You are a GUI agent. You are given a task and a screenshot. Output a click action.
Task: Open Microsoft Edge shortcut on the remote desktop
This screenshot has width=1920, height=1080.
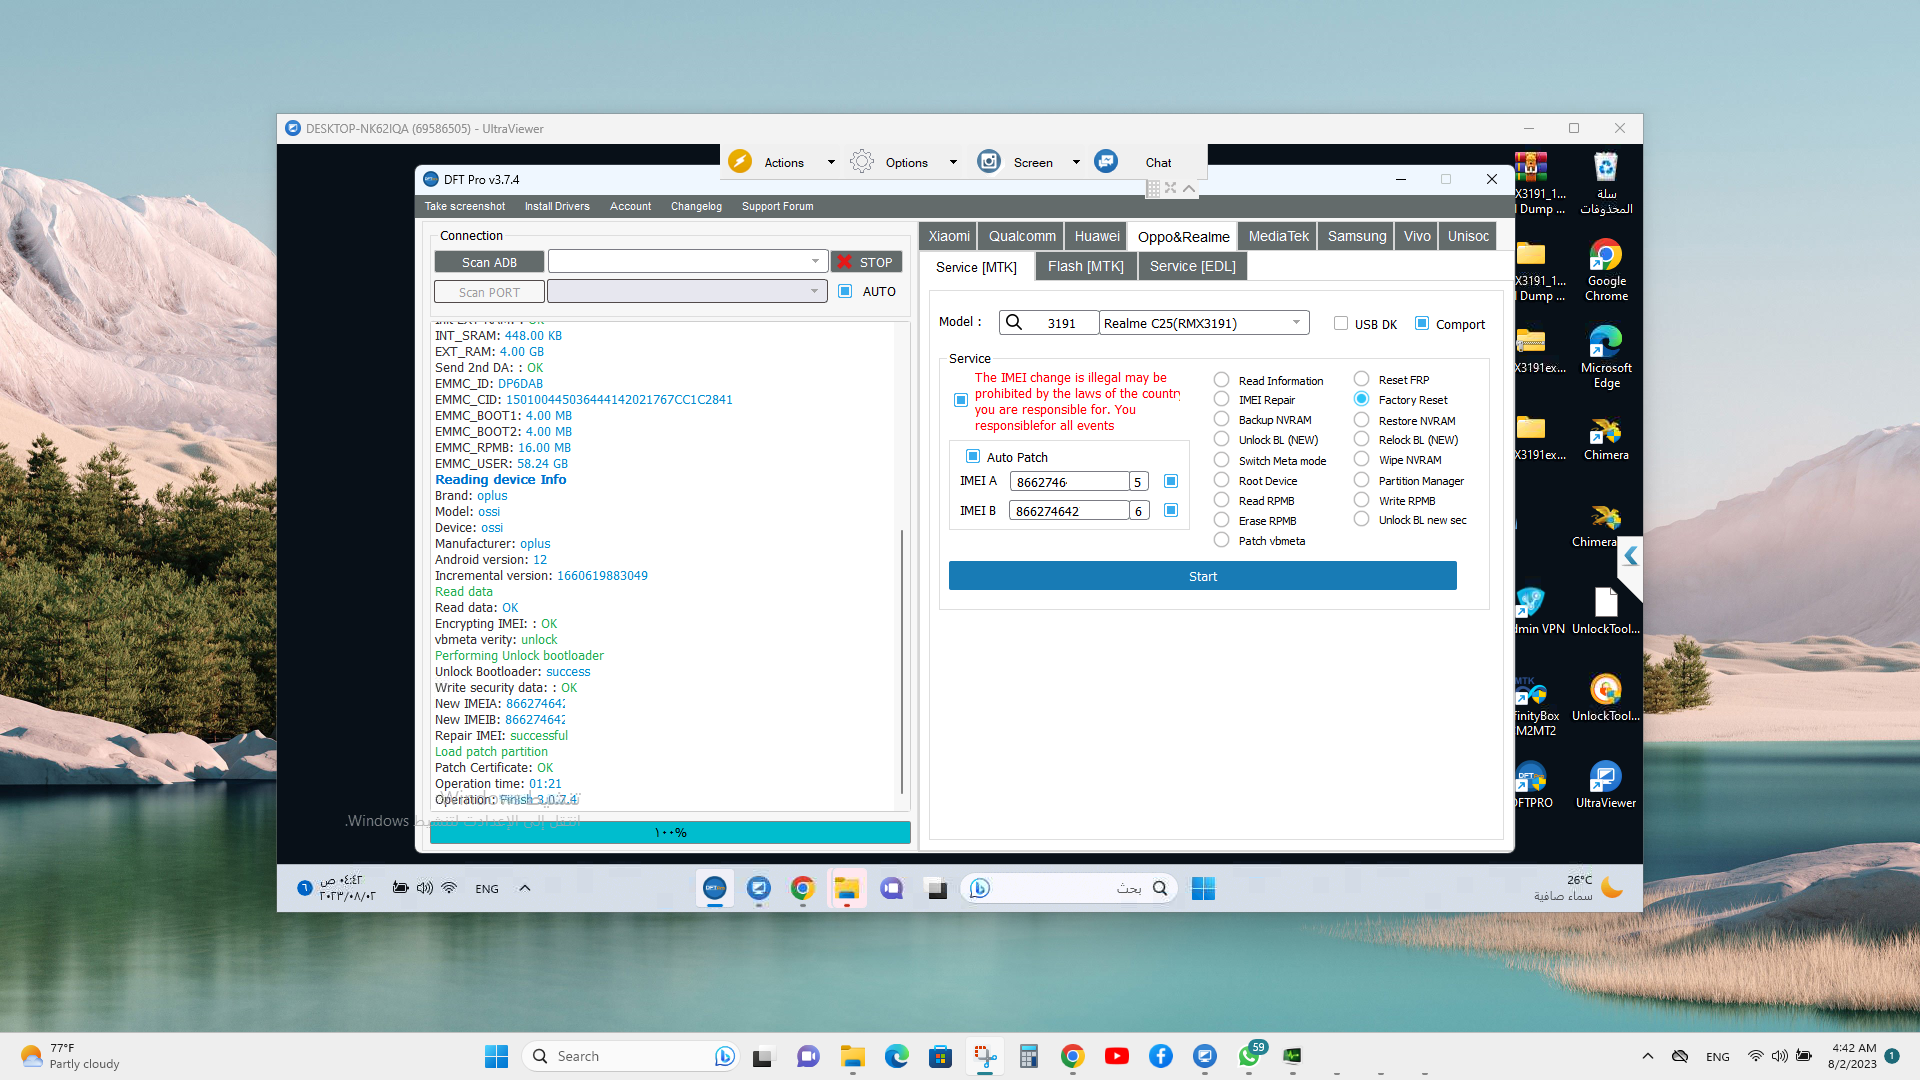click(1606, 356)
